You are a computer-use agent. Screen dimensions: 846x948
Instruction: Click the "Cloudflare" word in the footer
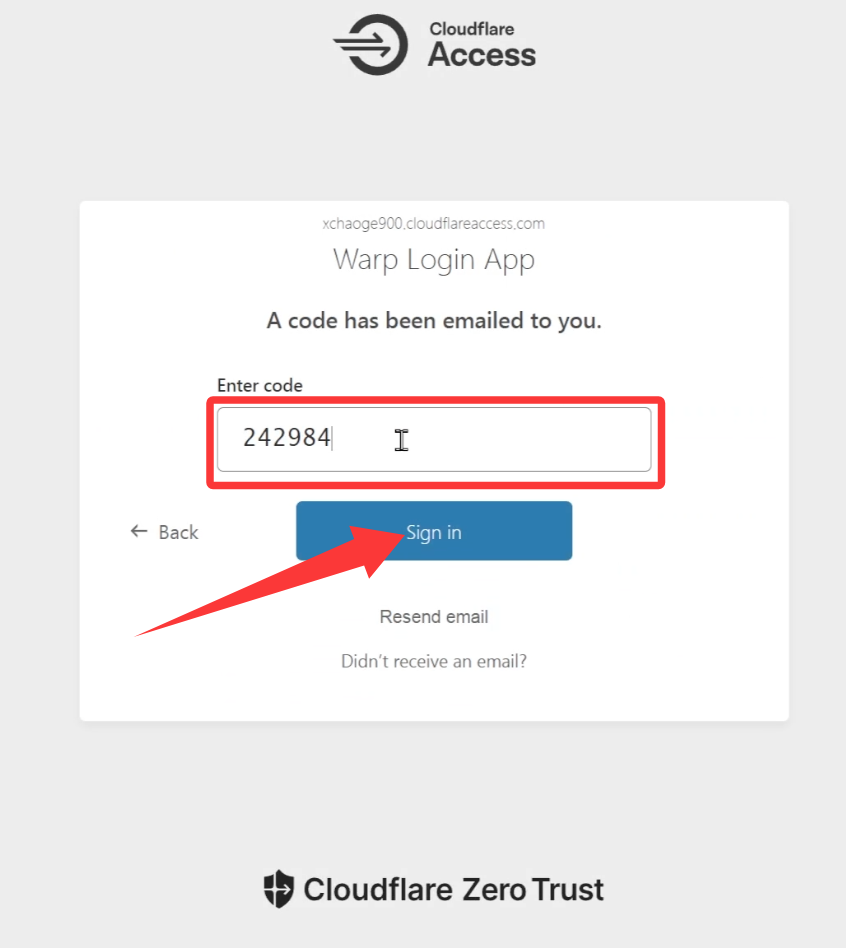pyautogui.click(x=377, y=889)
